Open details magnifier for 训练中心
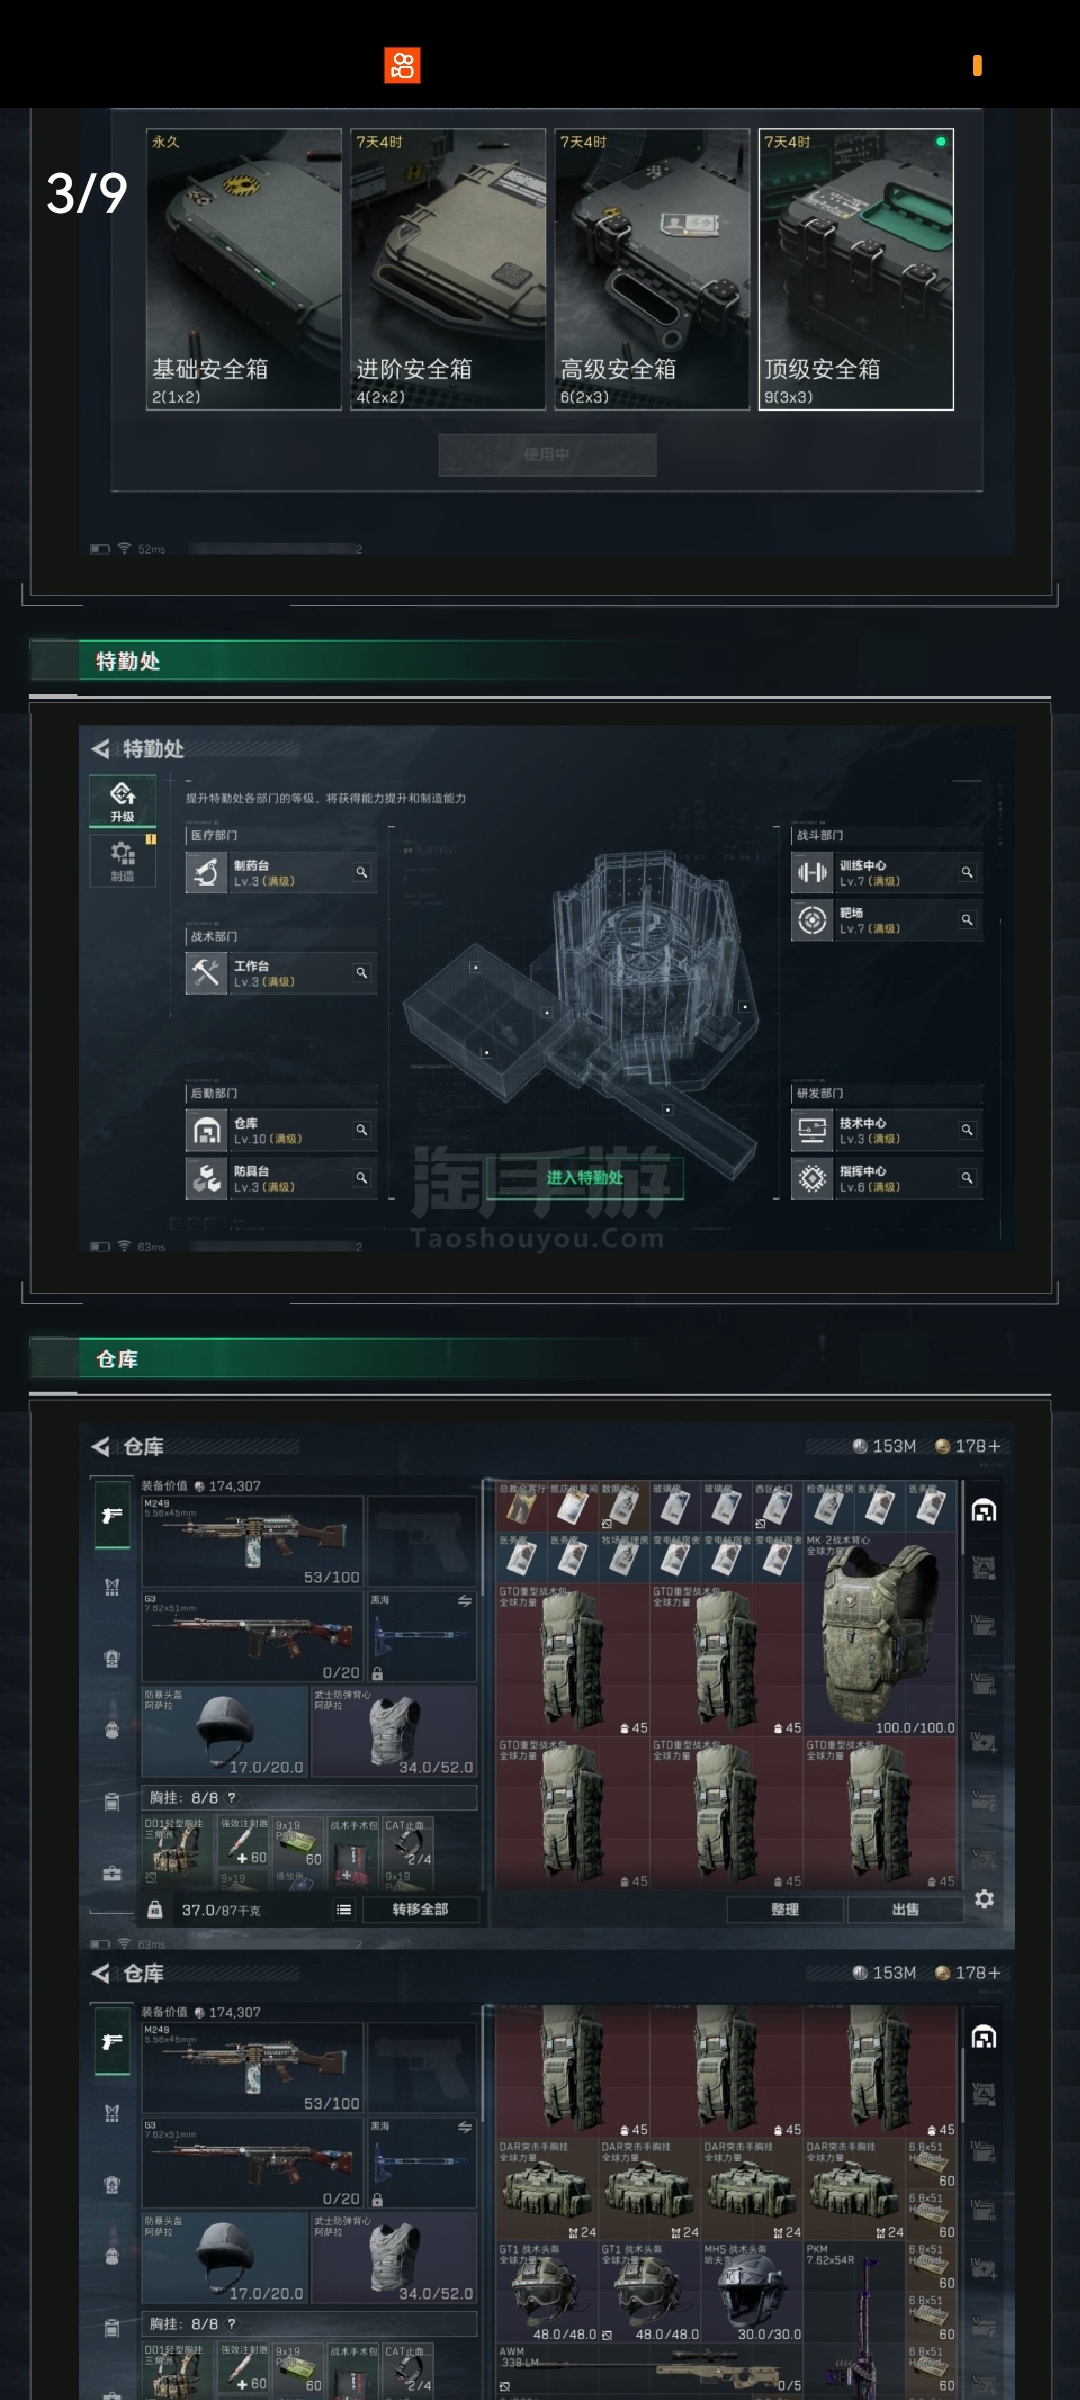This screenshot has height=2400, width=1080. [967, 872]
